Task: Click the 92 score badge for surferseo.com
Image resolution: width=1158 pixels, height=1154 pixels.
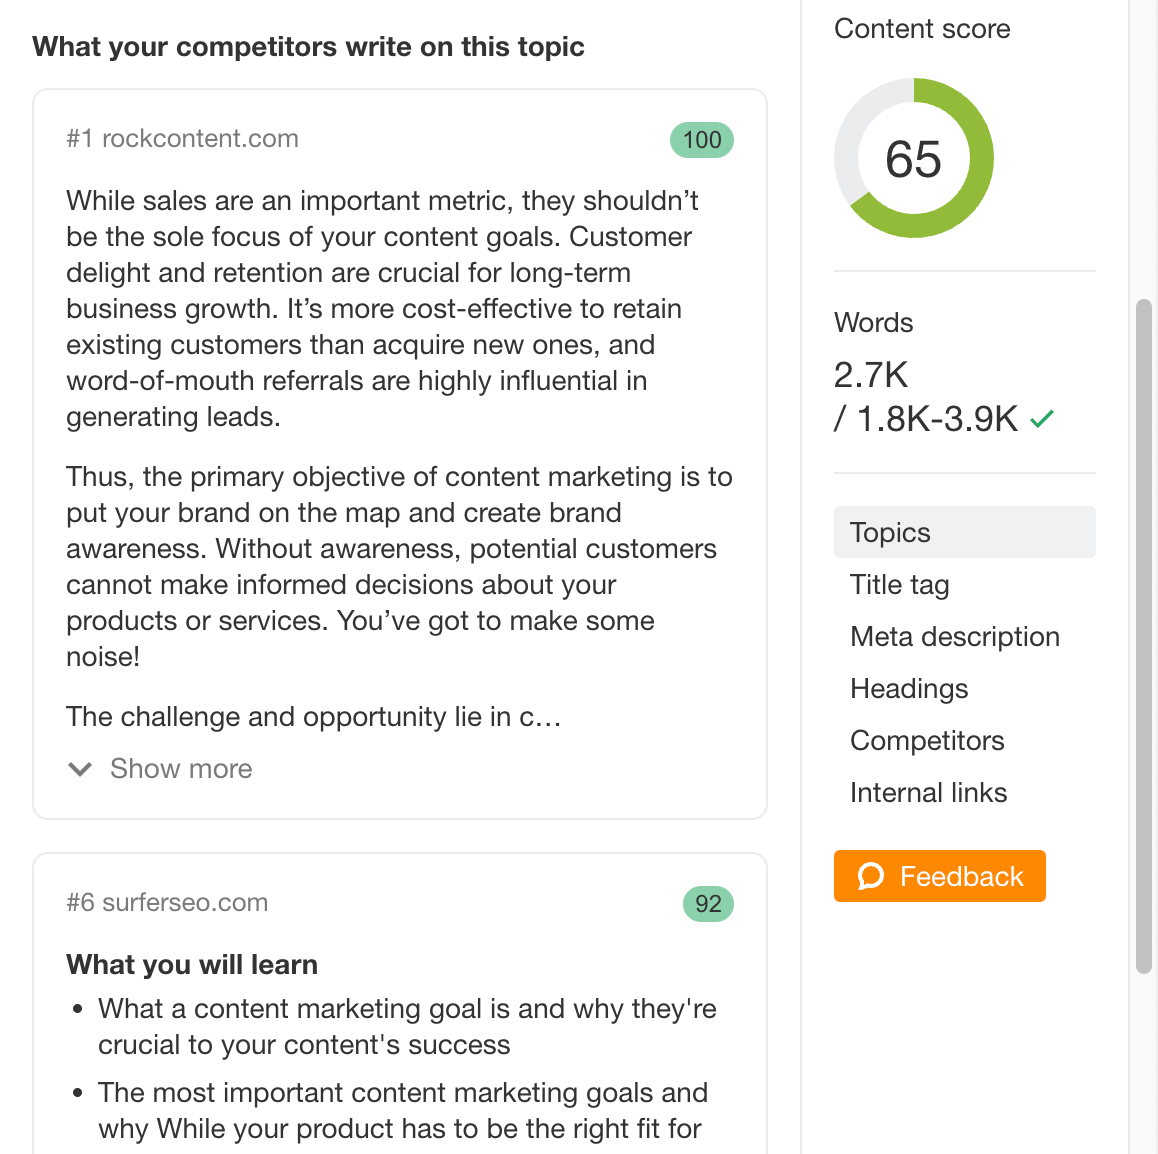Action: pos(708,904)
